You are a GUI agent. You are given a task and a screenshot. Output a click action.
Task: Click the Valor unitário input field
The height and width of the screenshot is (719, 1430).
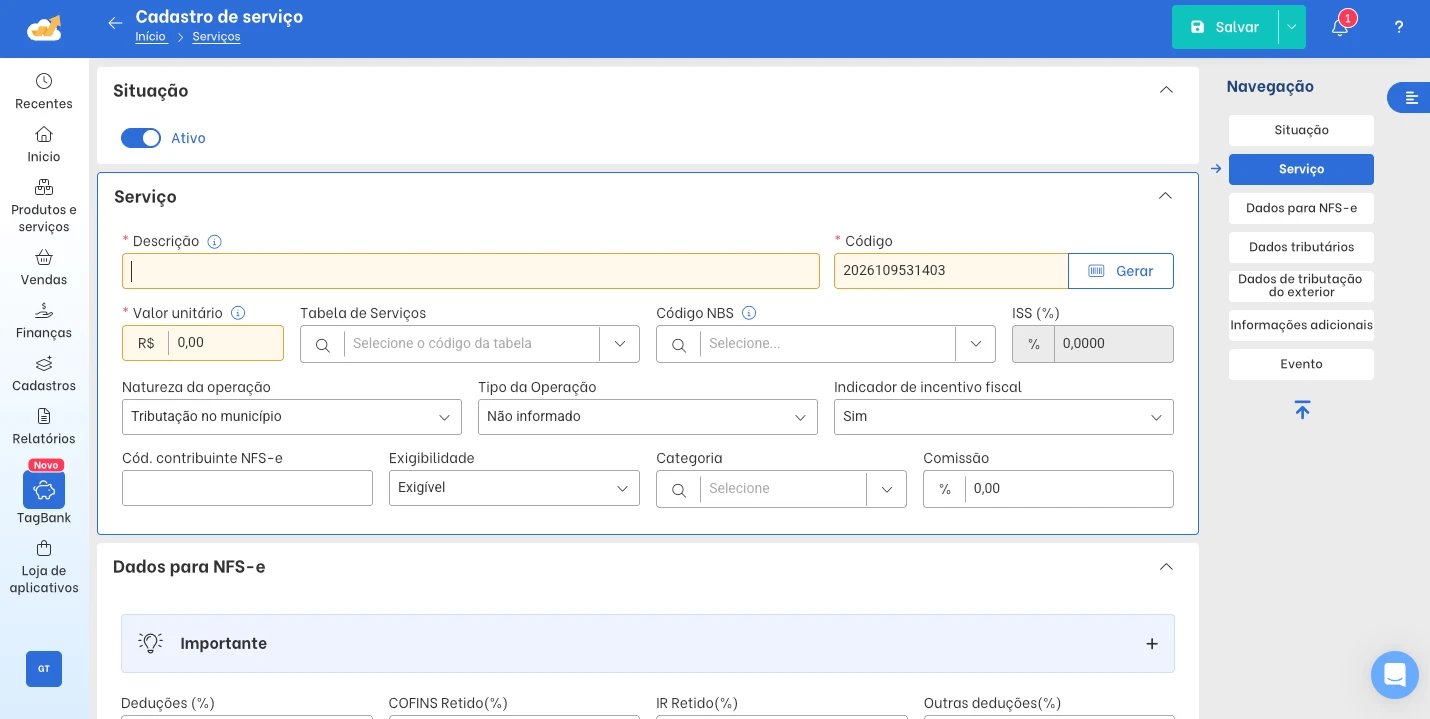[x=225, y=343]
